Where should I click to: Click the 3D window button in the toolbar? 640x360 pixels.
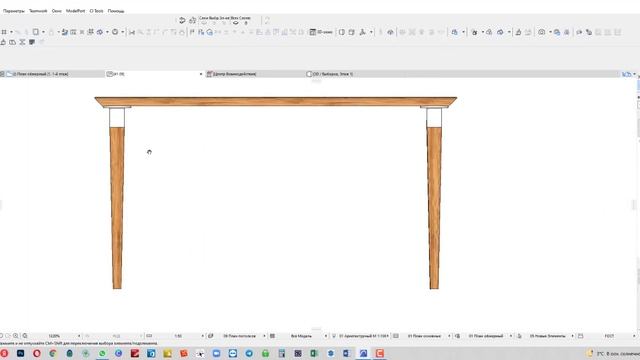[x=322, y=32]
